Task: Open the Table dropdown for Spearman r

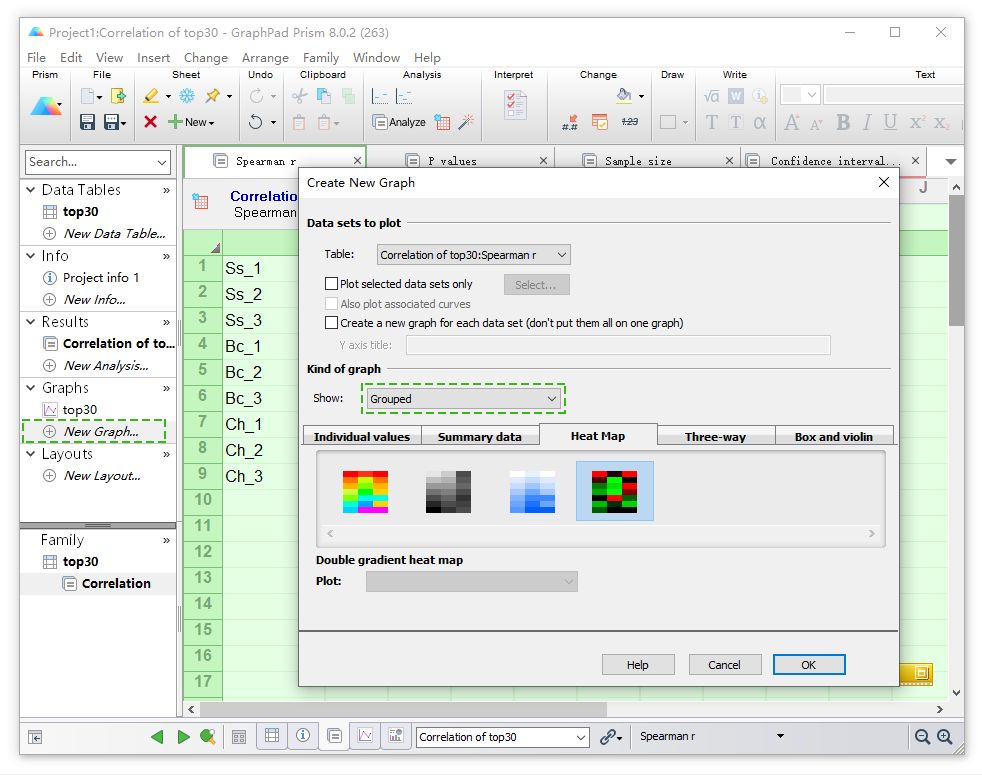Action: click(473, 255)
